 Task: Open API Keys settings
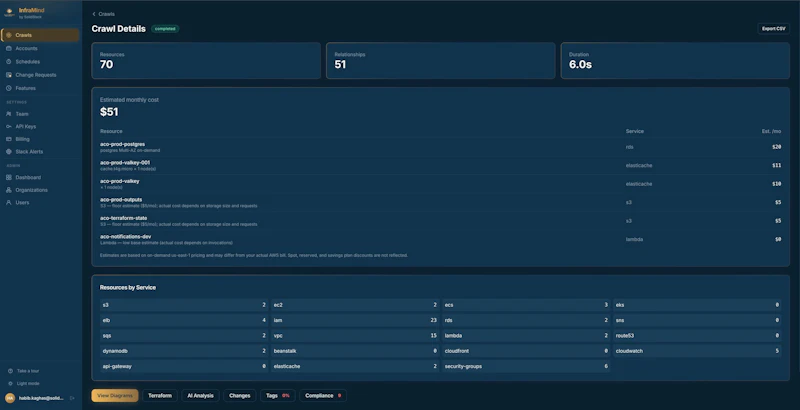tap(40, 126)
